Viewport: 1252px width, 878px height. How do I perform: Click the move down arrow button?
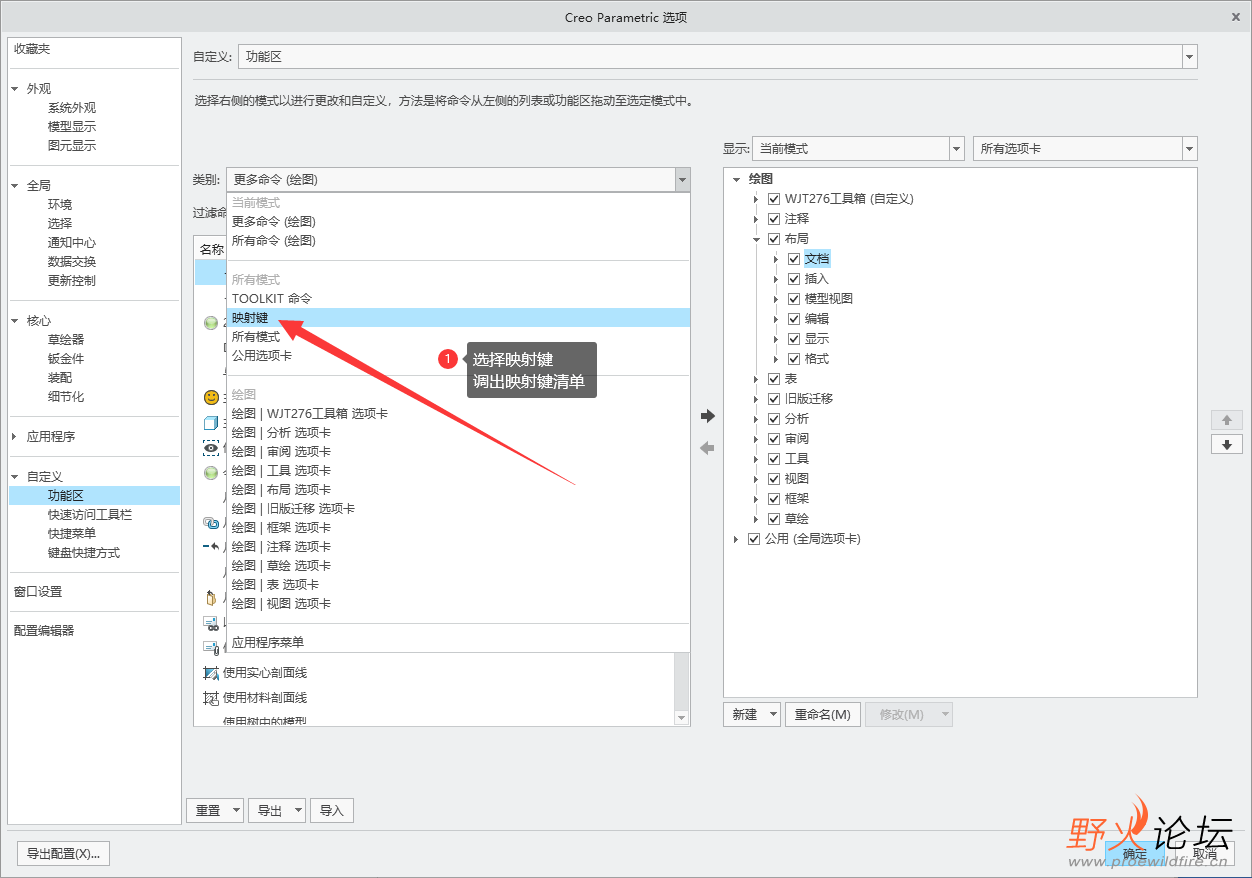click(x=1226, y=444)
